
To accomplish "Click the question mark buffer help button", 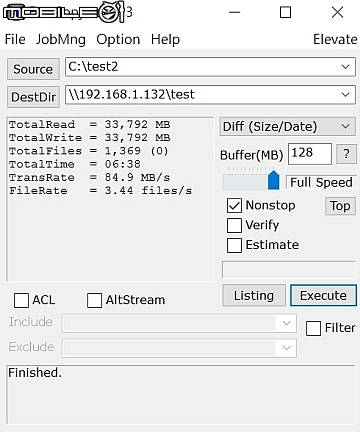I will click(x=346, y=154).
